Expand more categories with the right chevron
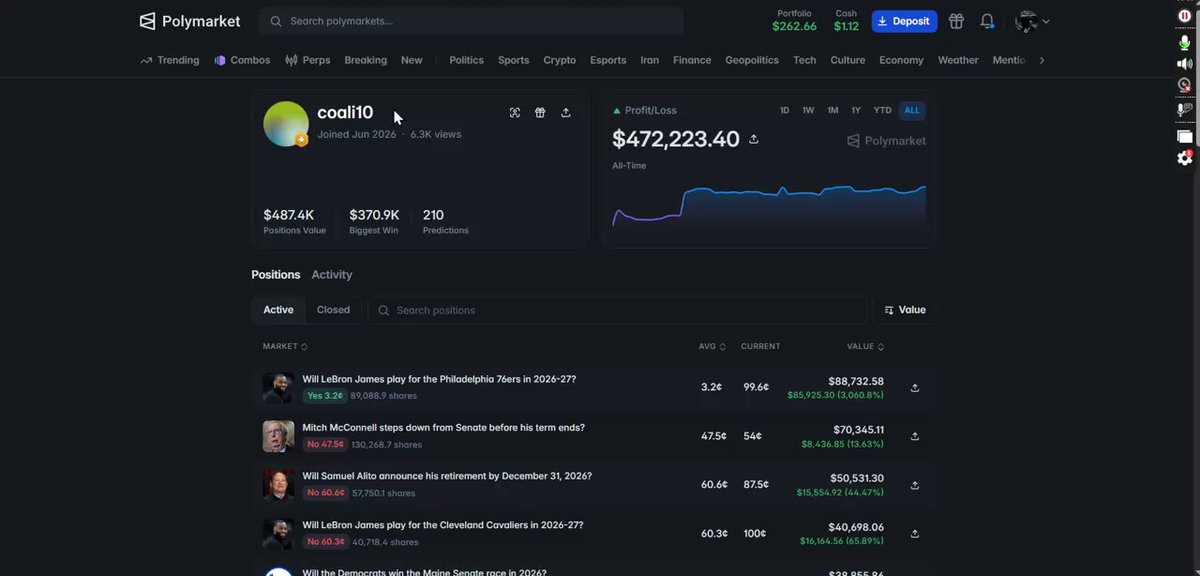Image resolution: width=1200 pixels, height=576 pixels. click(1042, 60)
